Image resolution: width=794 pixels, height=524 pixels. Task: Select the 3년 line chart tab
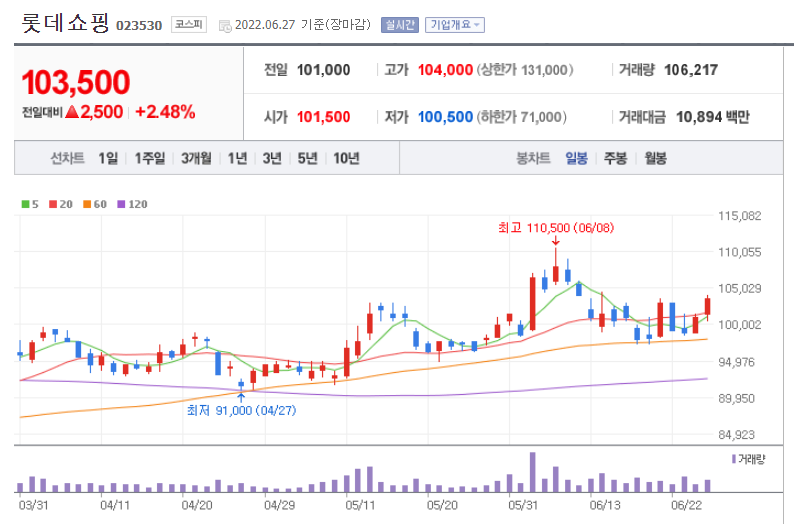[272, 158]
